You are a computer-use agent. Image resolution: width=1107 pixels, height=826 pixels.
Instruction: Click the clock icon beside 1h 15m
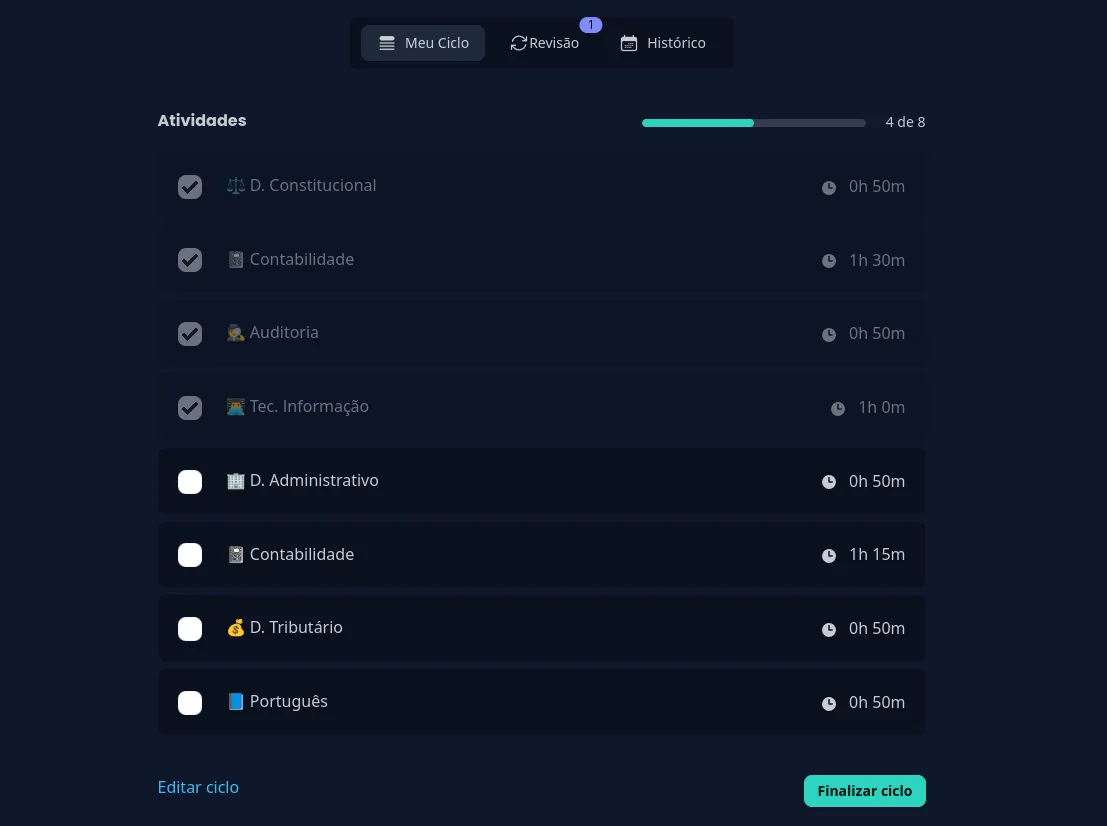(x=829, y=555)
